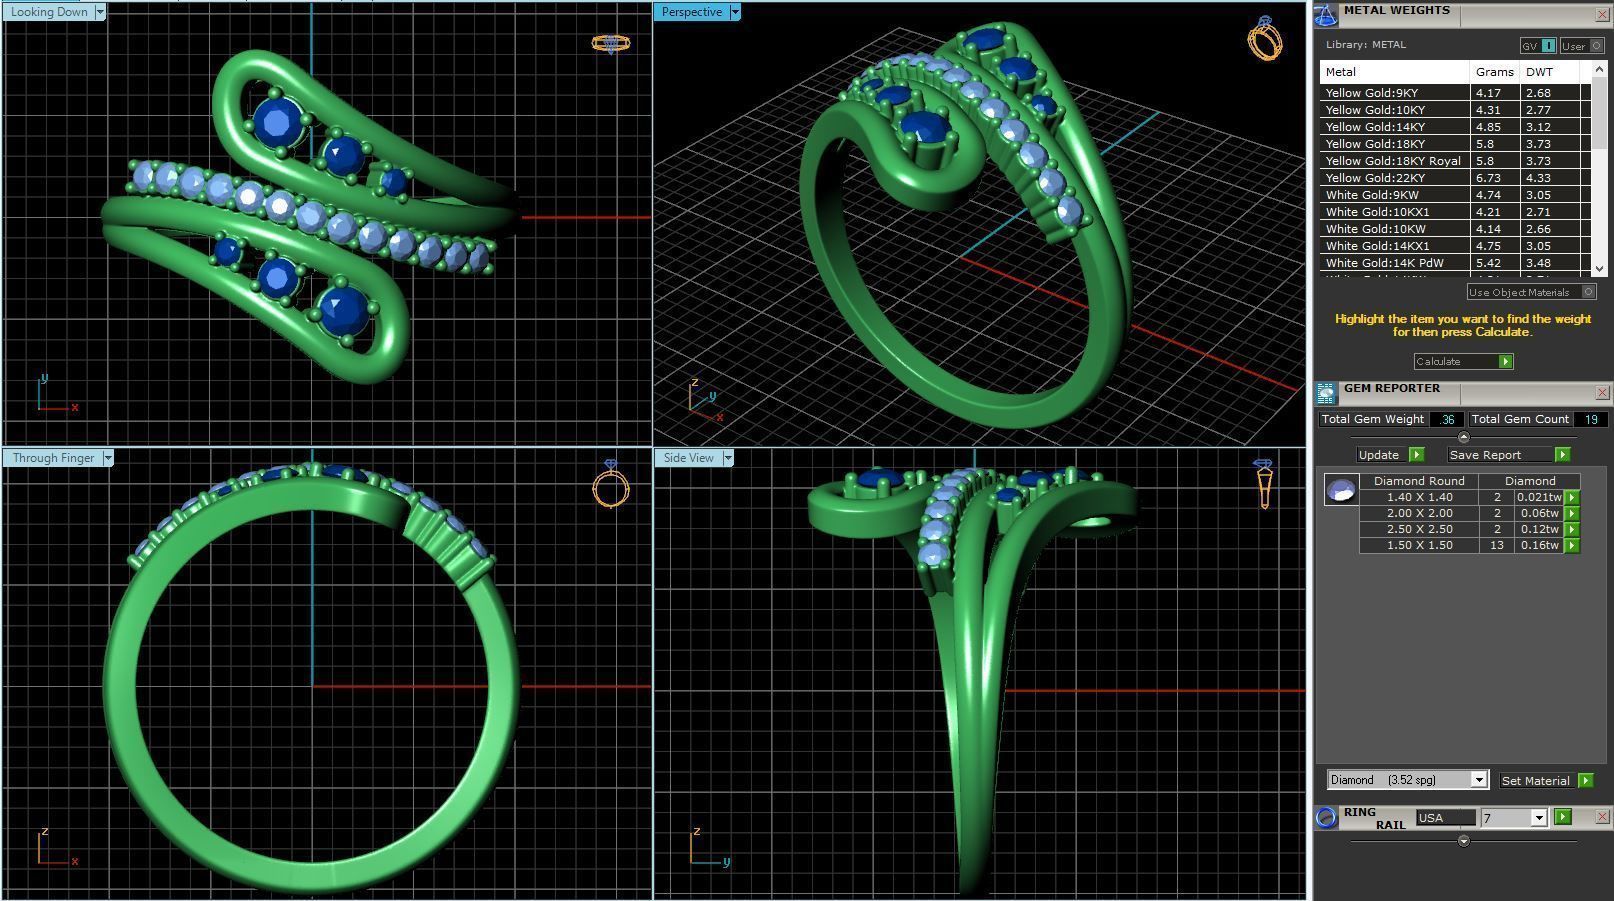
Task: Click the Gem Reporter panel icon
Action: click(1326, 393)
